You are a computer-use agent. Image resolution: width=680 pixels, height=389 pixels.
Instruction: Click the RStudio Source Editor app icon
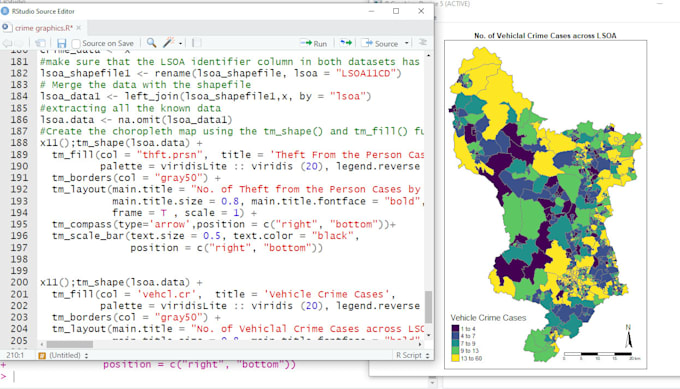(x=5, y=11)
